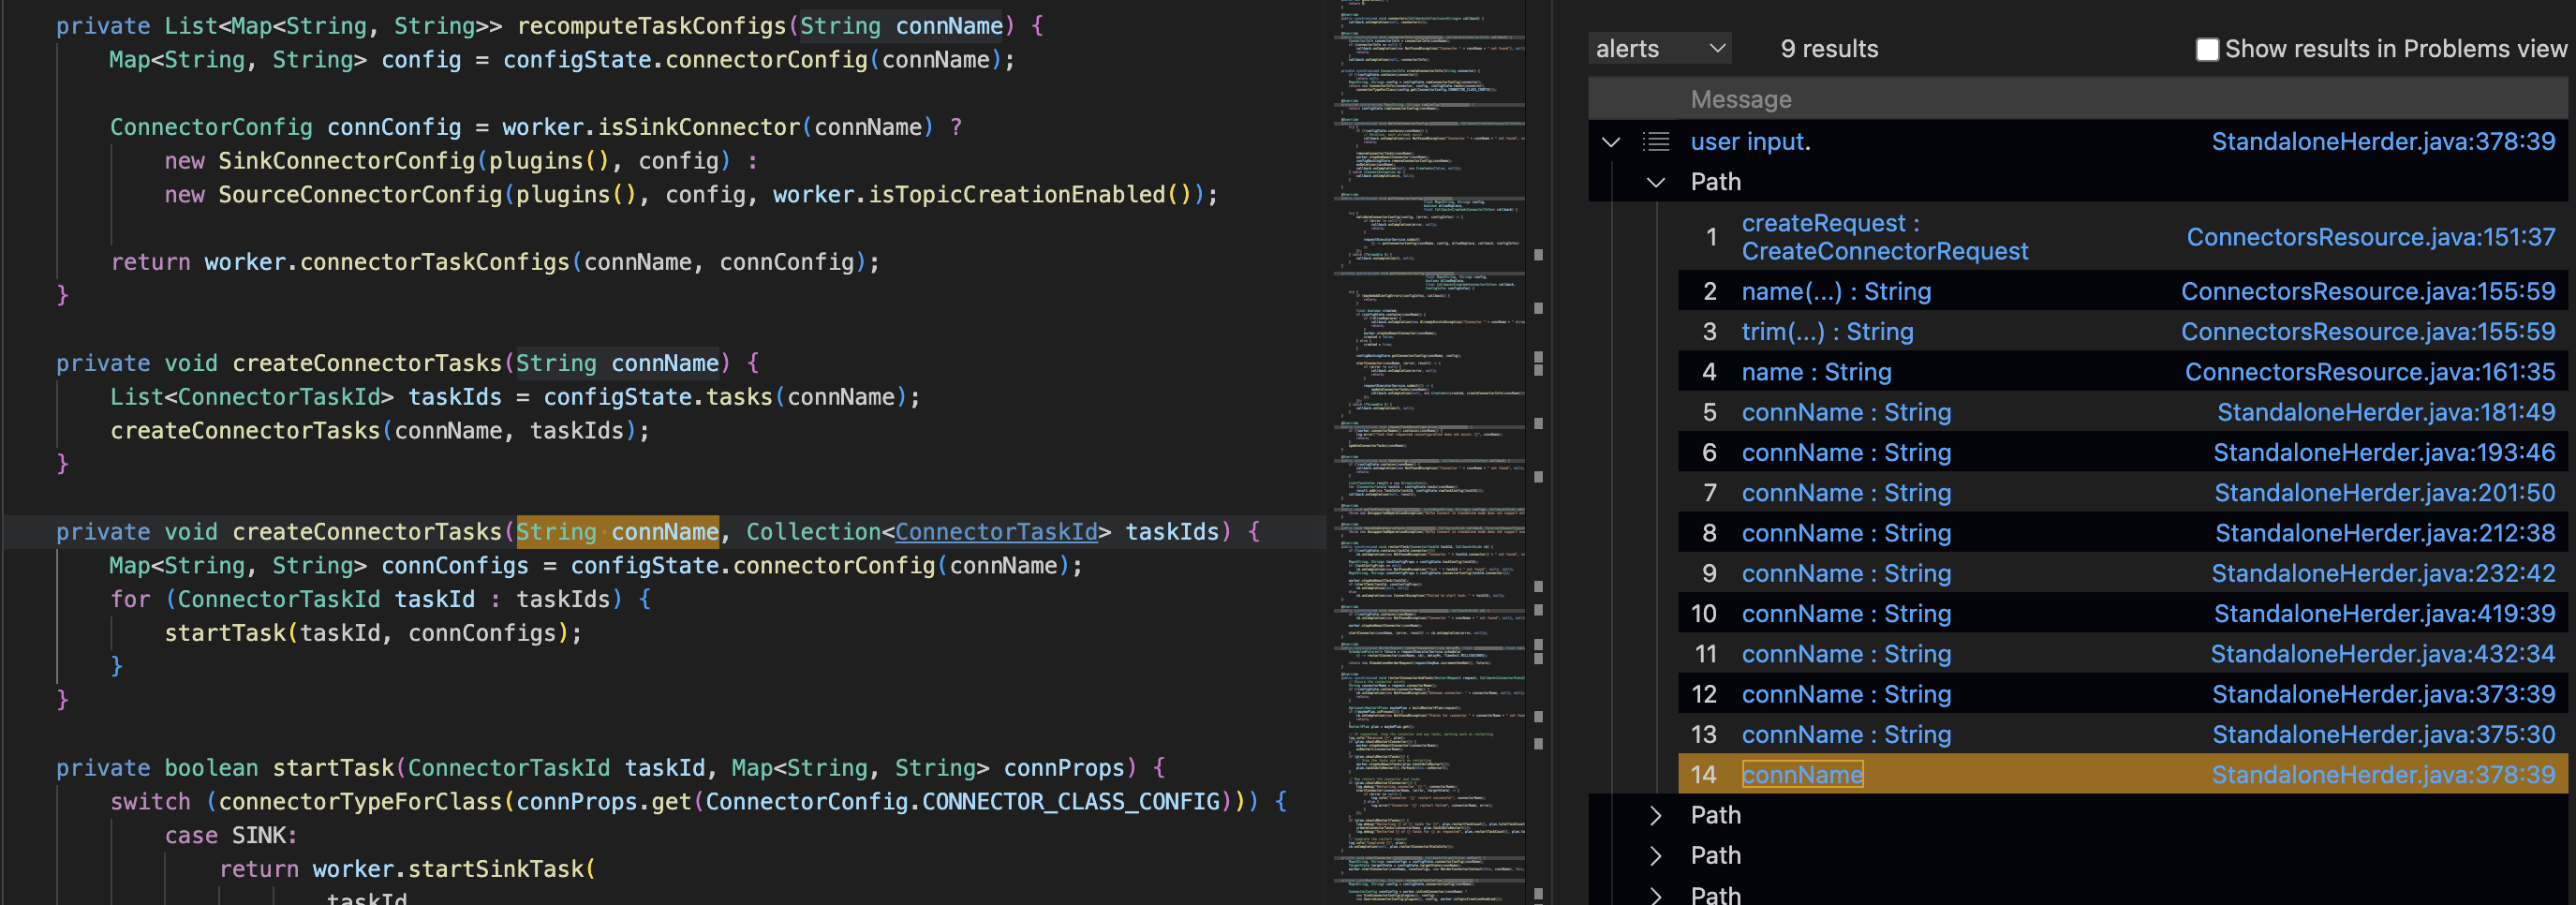Open ConnectorsResource.java:155:59 link on step 3

[2367, 331]
